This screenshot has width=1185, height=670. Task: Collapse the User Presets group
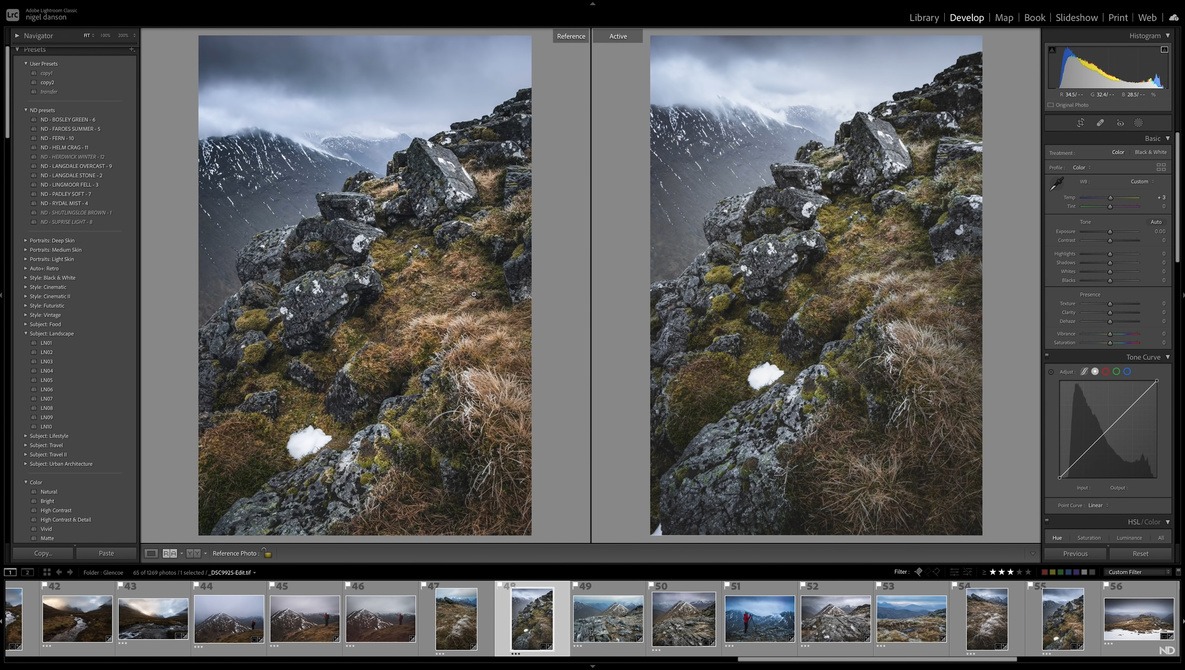tap(26, 63)
